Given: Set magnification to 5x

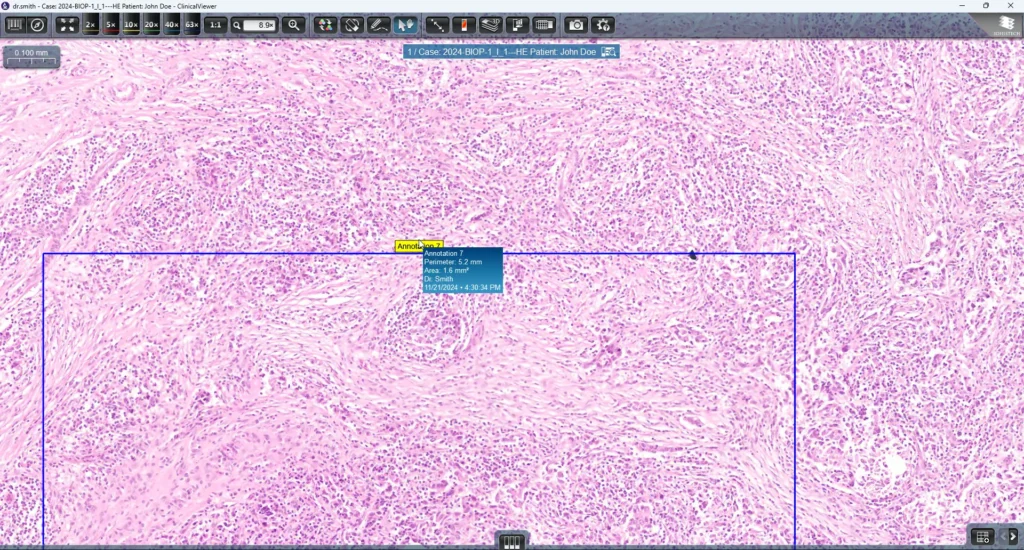Looking at the screenshot, I should tap(110, 25).
